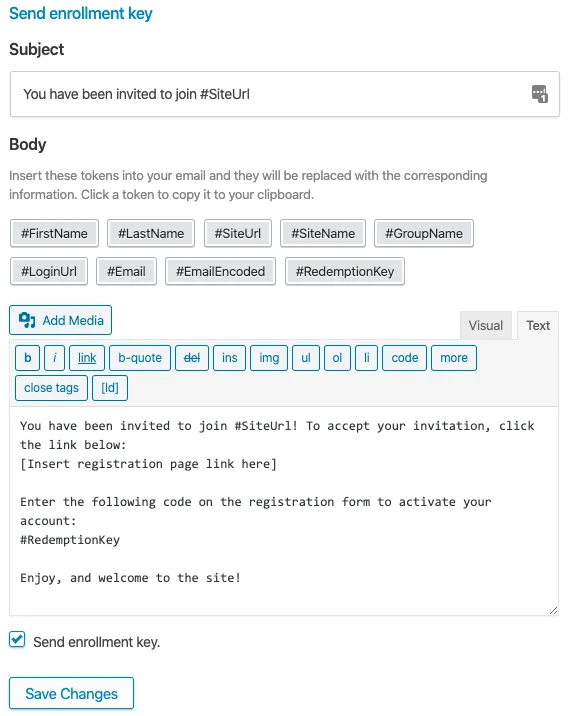Click the Add Media button

pos(60,320)
